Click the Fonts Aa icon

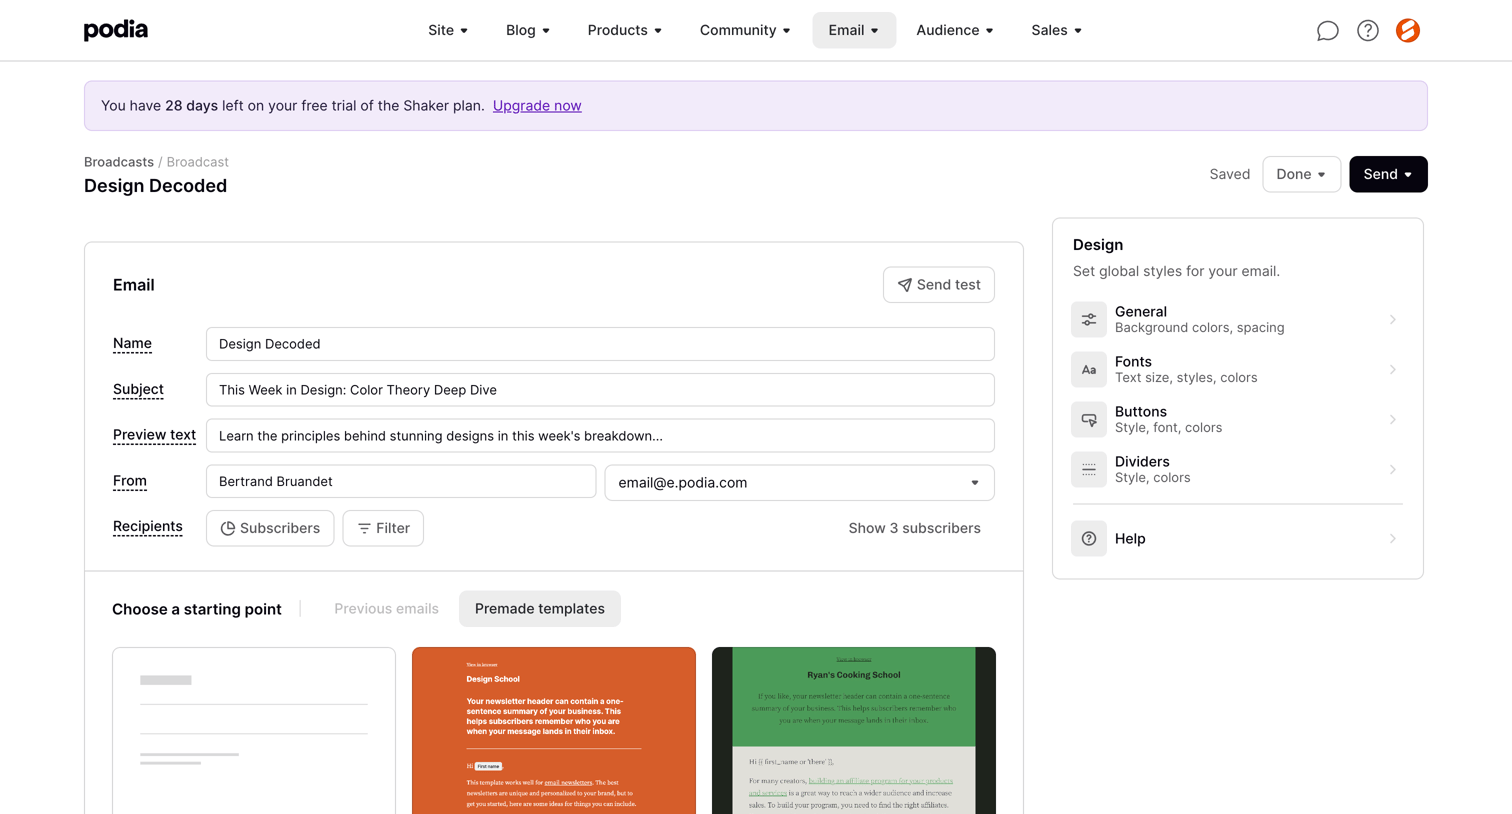(1089, 370)
